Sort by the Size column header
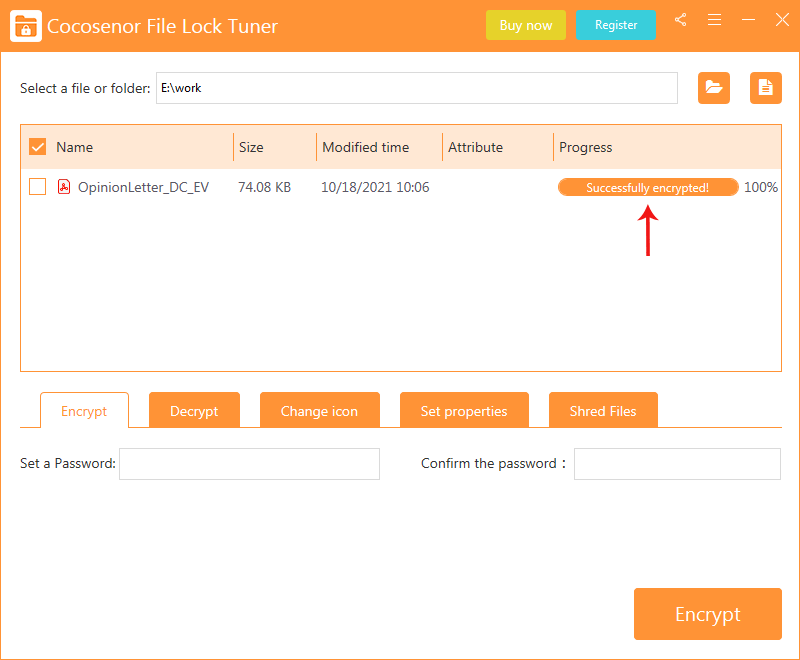 pos(251,147)
